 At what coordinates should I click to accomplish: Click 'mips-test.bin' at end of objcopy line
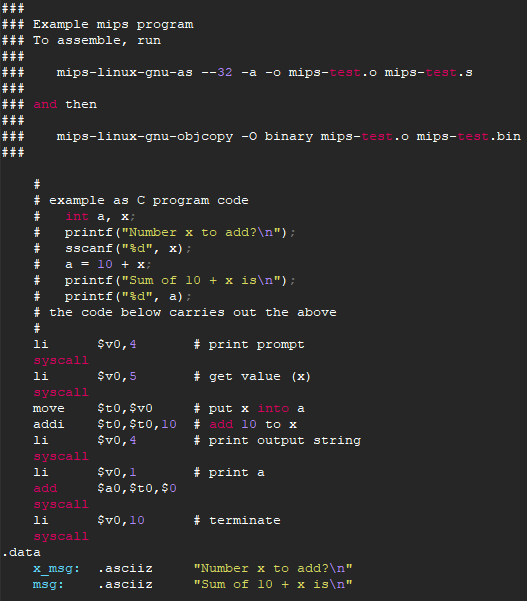[469, 136]
